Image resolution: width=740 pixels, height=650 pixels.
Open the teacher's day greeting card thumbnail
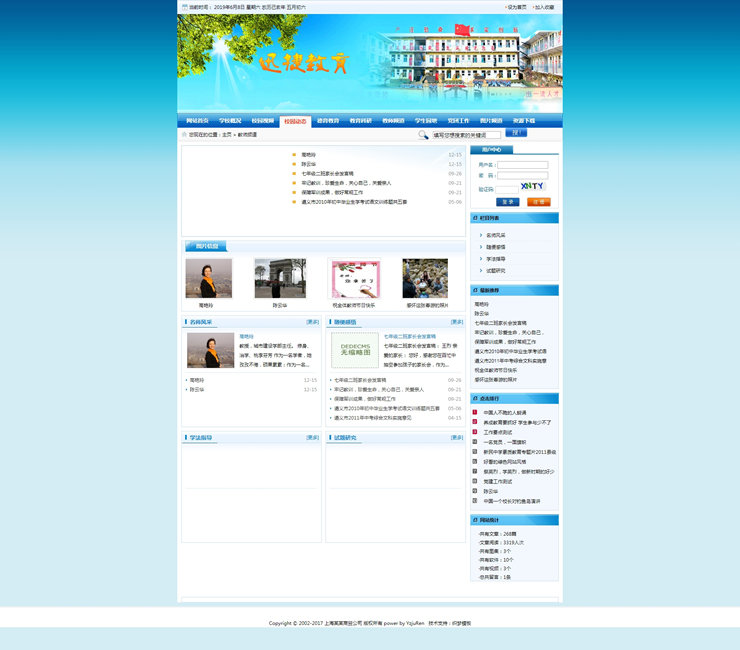355,278
